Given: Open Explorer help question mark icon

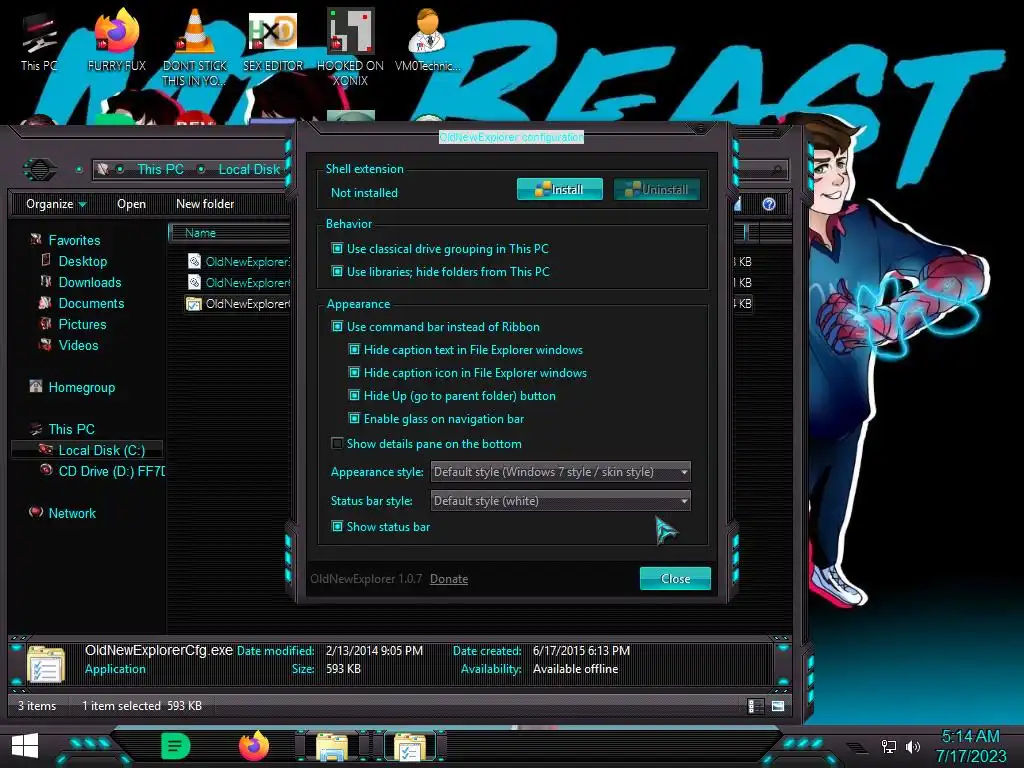Looking at the screenshot, I should click(769, 204).
